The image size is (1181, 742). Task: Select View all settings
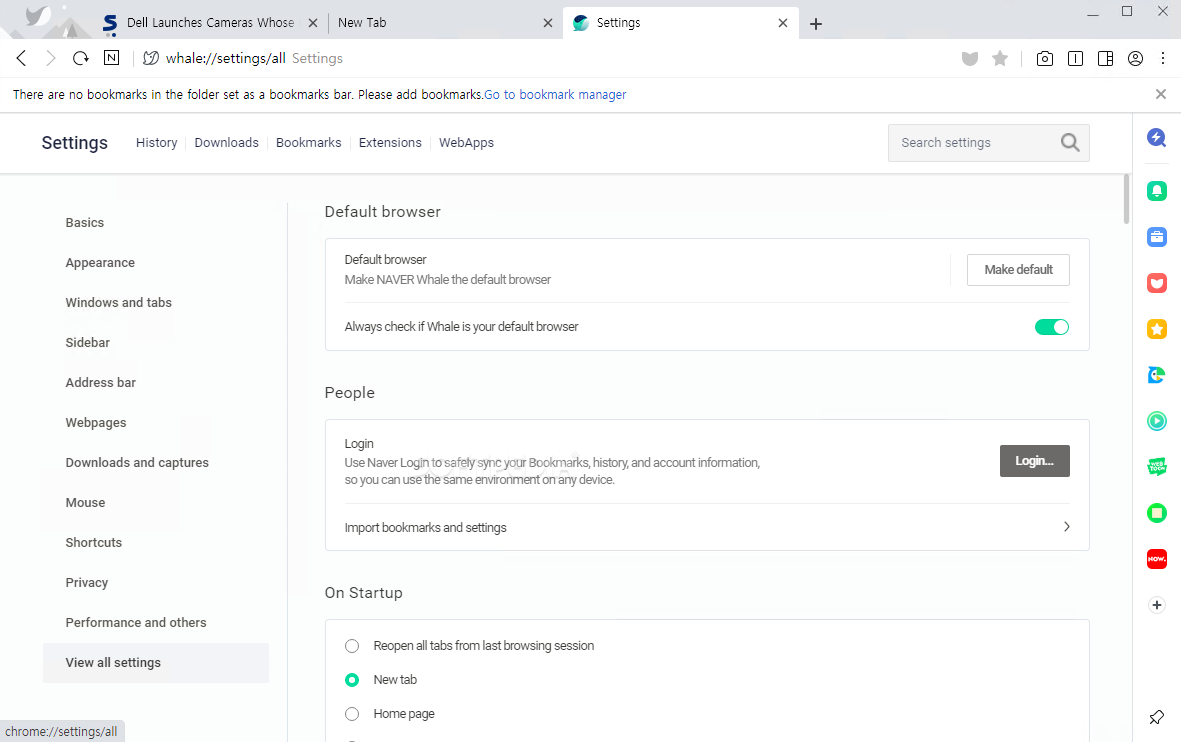[x=156, y=663]
